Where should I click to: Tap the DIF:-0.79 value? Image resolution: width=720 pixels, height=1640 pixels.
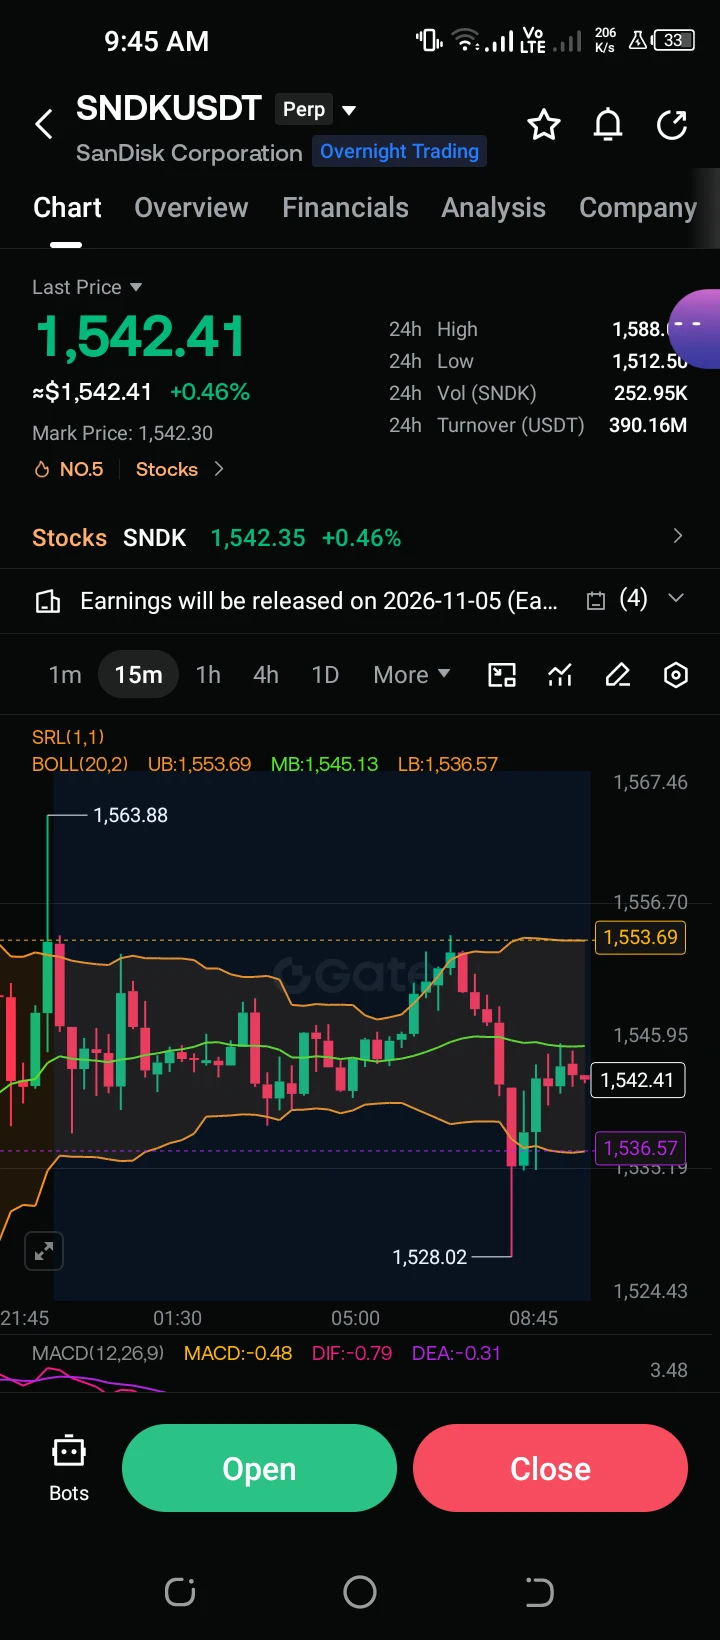click(x=352, y=1353)
